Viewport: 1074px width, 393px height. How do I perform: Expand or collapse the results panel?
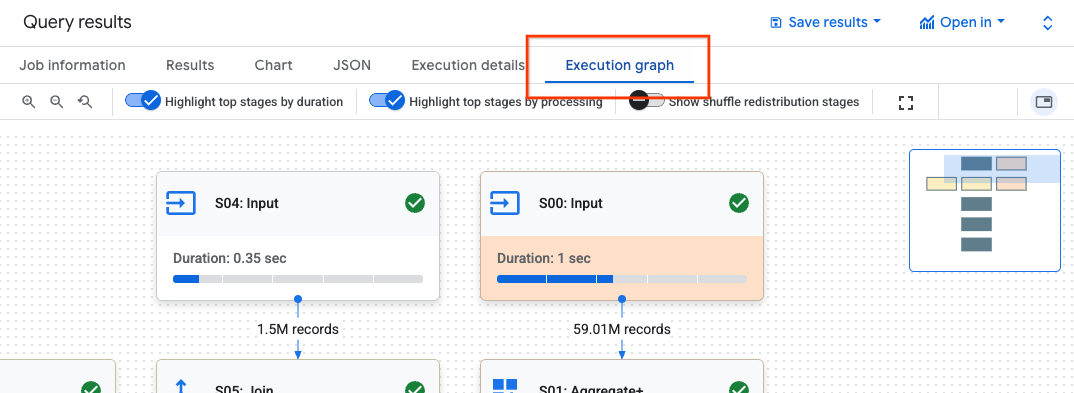point(1047,23)
